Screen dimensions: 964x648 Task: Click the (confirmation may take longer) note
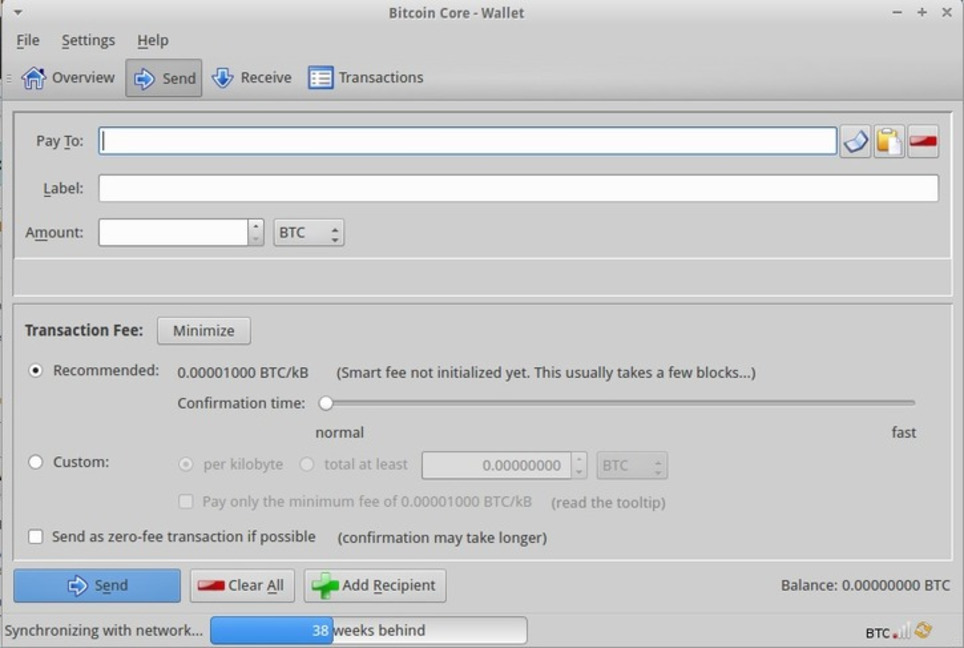442,538
